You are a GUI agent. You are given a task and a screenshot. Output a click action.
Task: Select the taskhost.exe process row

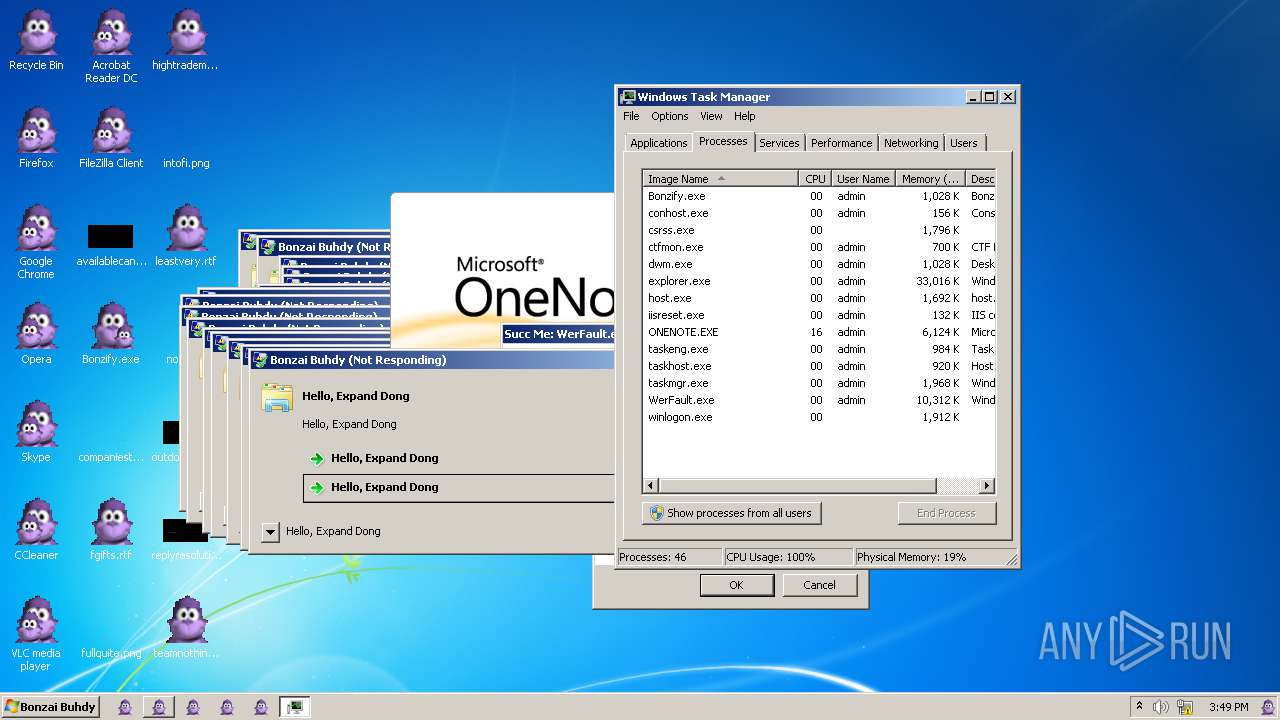click(819, 366)
